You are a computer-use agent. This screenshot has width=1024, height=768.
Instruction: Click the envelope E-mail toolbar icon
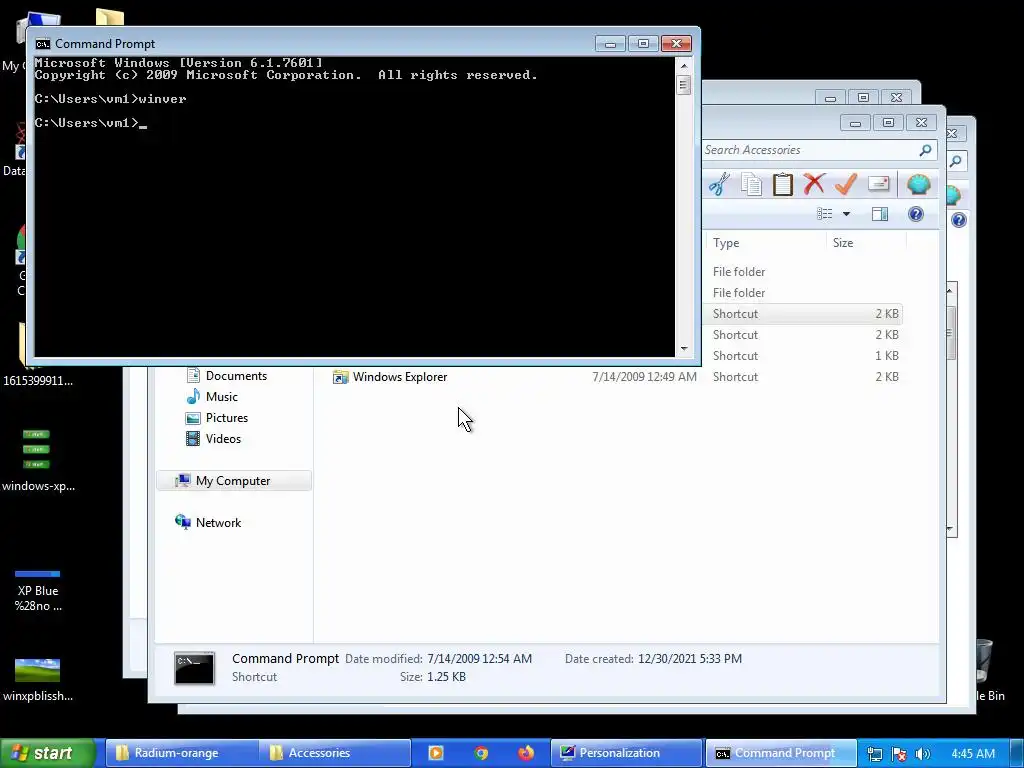click(x=878, y=184)
